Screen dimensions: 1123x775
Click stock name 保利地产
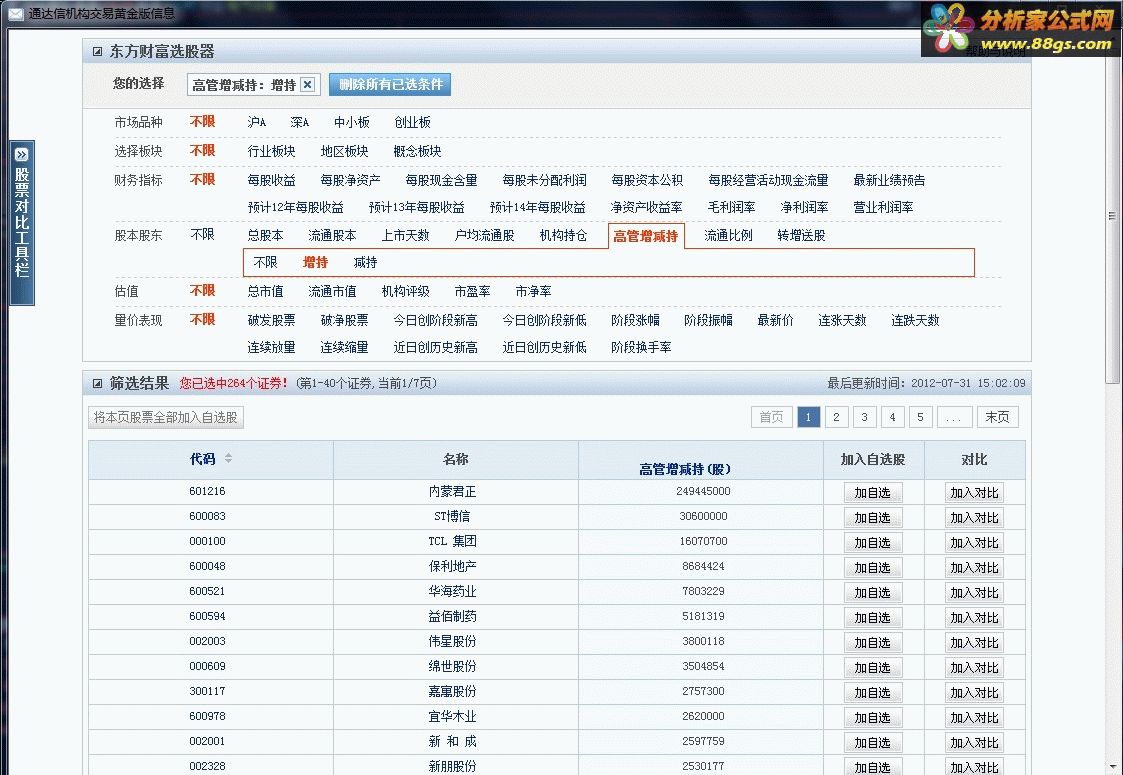(x=453, y=567)
